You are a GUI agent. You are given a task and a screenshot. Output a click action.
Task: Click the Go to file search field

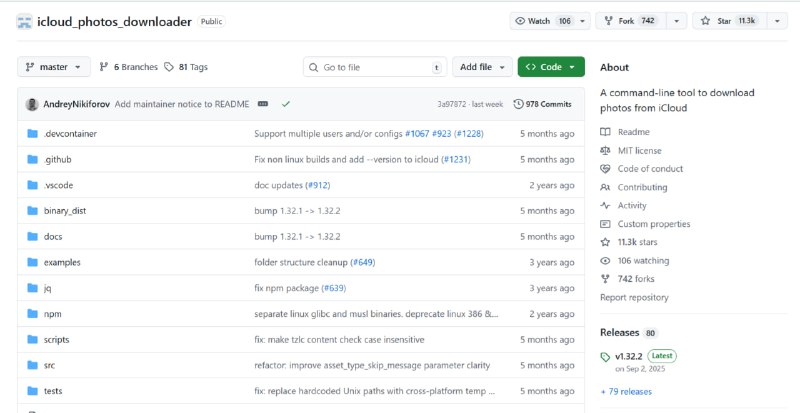point(375,67)
